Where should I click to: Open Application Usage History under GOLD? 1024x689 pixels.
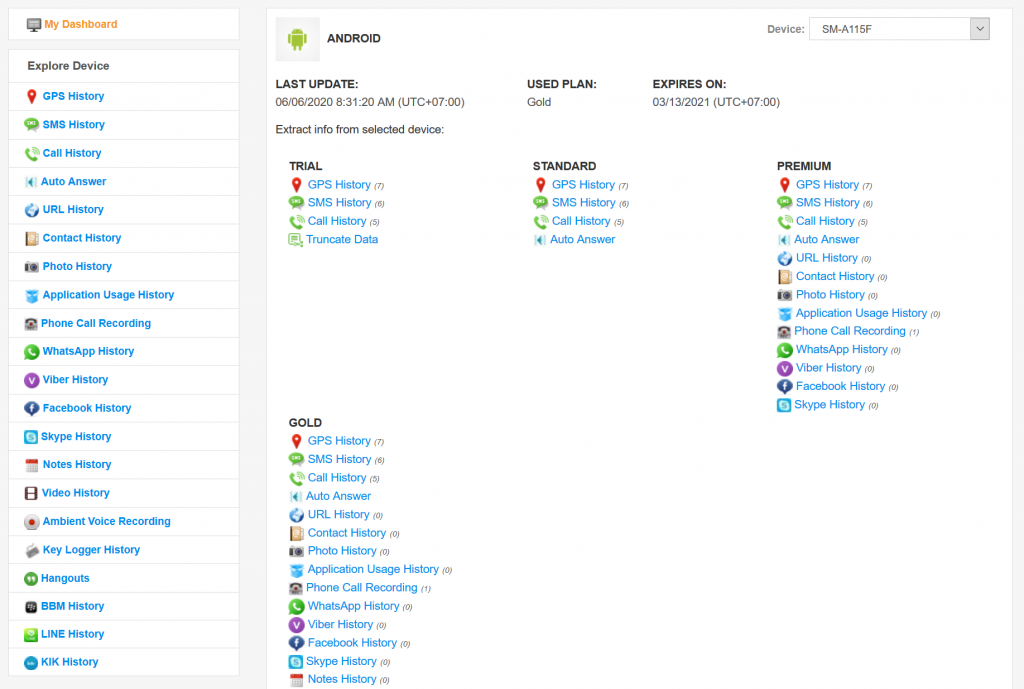[x=373, y=569]
